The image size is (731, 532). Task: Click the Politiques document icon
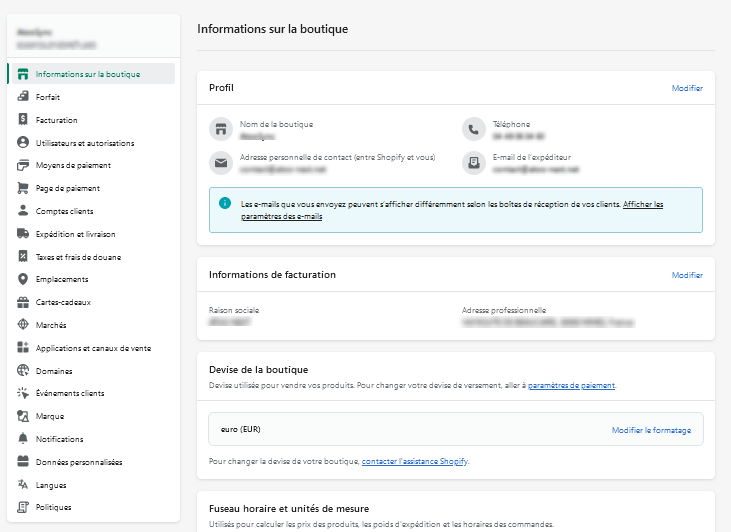coord(23,507)
